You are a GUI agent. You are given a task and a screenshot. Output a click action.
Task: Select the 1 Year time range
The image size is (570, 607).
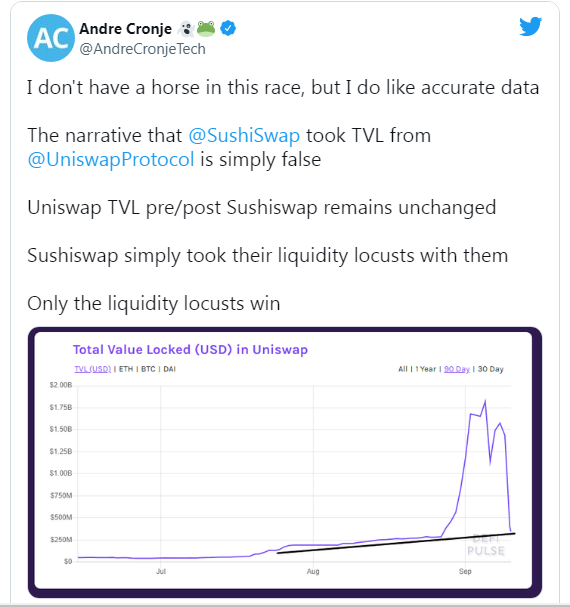click(x=426, y=369)
